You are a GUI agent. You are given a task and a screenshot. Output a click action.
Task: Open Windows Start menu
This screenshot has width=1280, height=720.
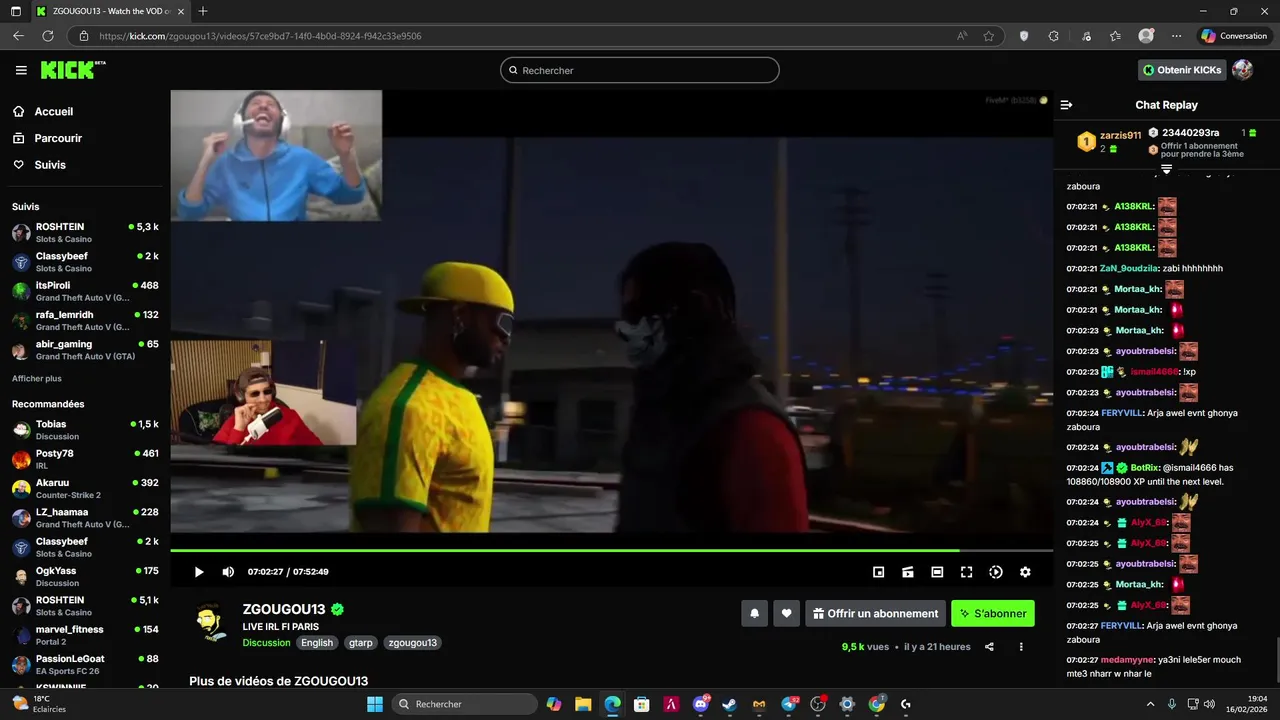pos(375,704)
